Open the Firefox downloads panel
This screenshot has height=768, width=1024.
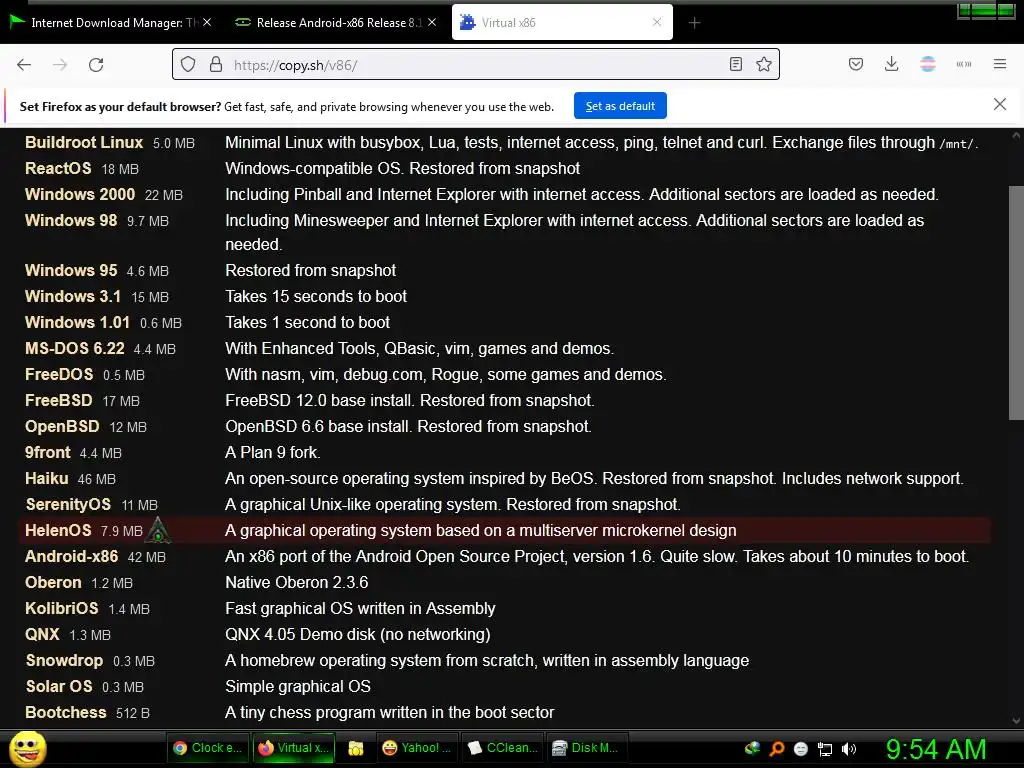pyautogui.click(x=891, y=64)
